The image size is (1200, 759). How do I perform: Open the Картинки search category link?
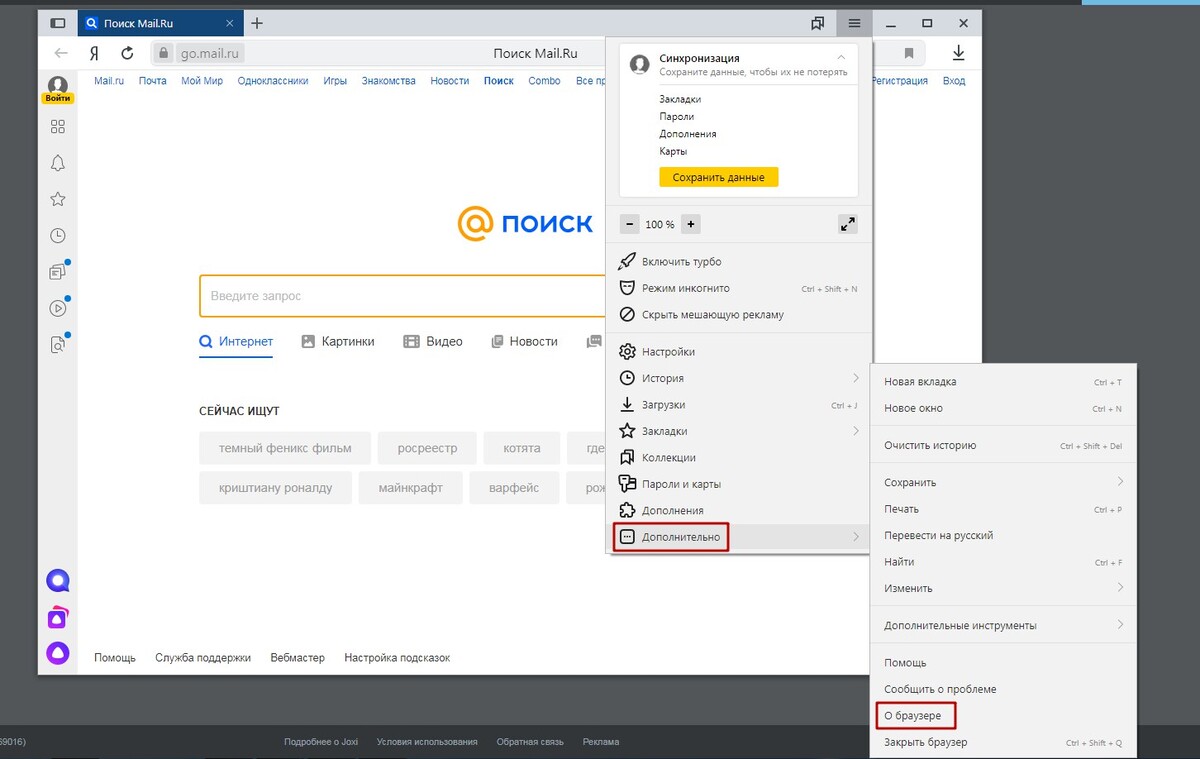click(x=338, y=341)
